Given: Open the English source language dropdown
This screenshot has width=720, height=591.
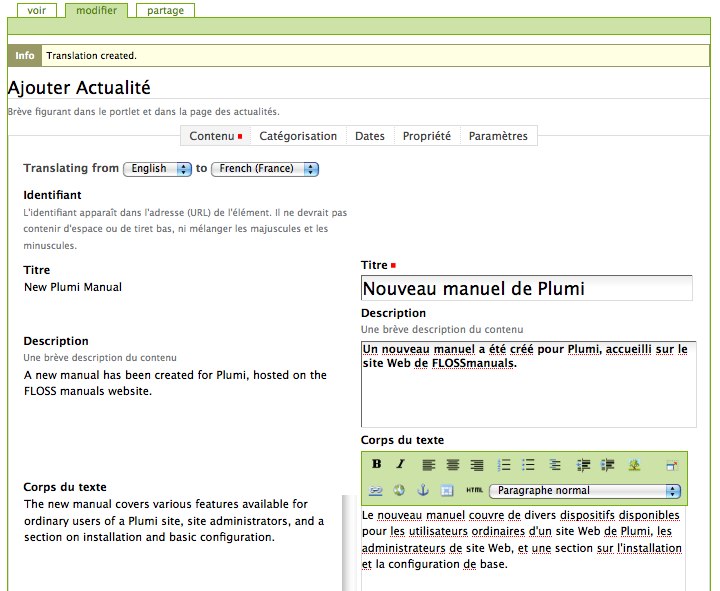Looking at the screenshot, I should coord(157,169).
